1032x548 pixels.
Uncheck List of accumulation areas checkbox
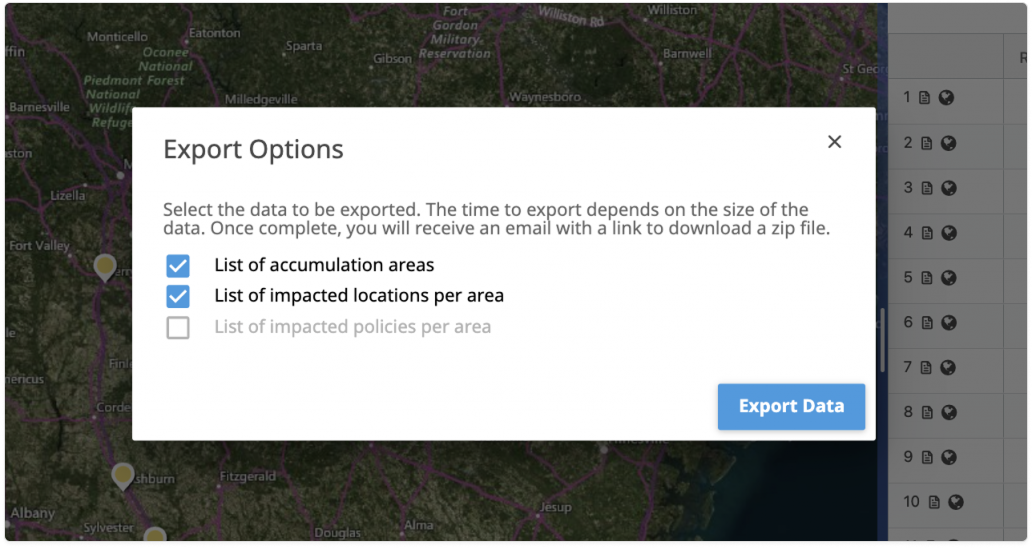point(178,266)
